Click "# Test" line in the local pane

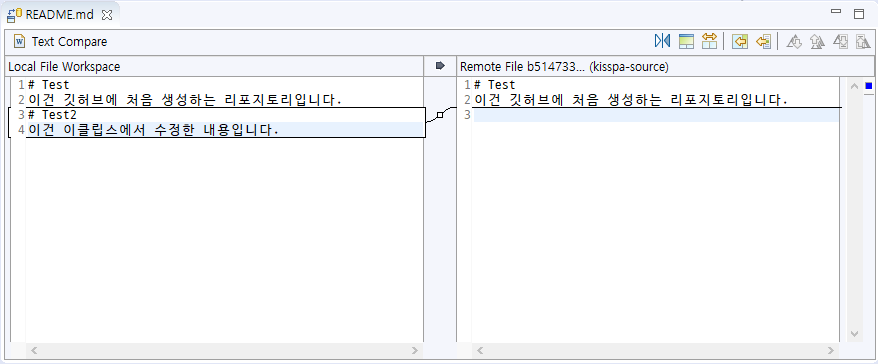coord(48,85)
